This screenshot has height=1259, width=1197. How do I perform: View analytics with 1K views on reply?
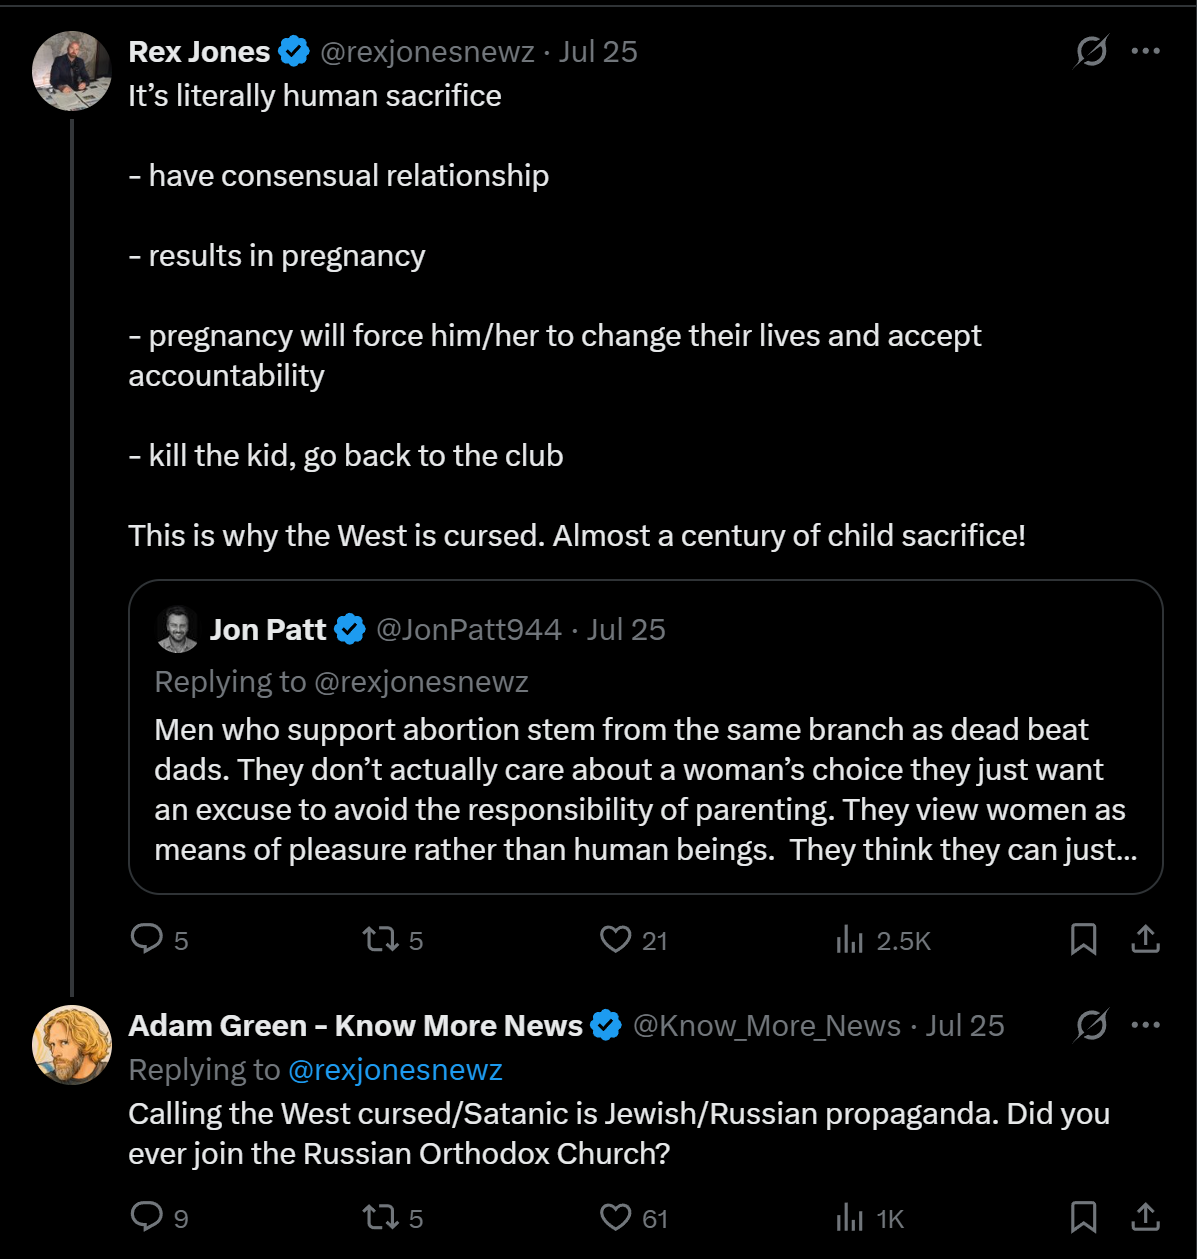tap(870, 1218)
